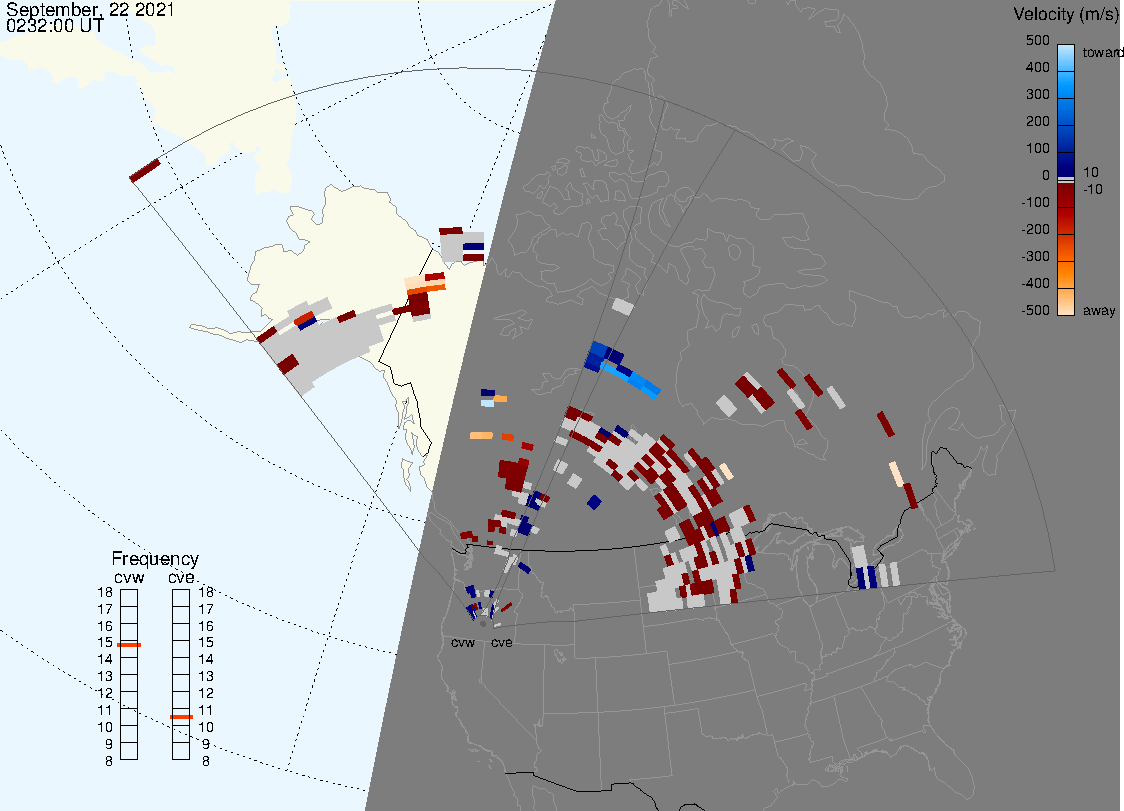
Task: Click the "September, 22 2021" date text
Action: [x=90, y=9]
